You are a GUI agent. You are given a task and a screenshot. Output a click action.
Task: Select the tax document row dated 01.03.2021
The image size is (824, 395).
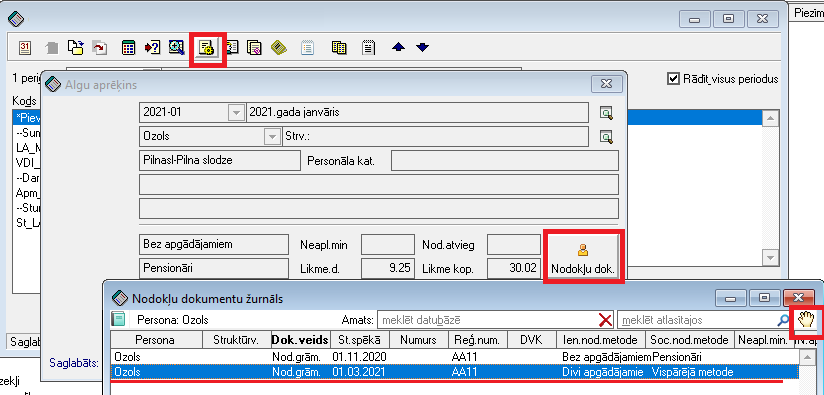454,372
